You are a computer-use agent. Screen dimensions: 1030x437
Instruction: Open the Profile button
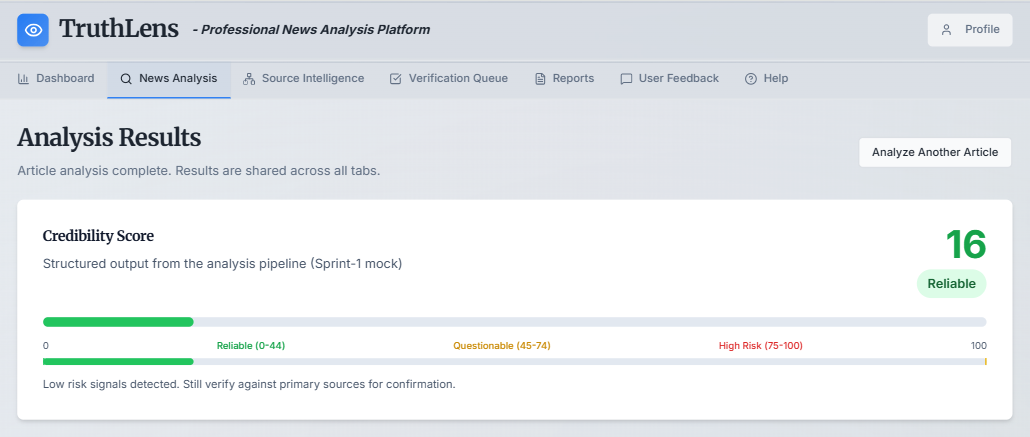(x=970, y=30)
